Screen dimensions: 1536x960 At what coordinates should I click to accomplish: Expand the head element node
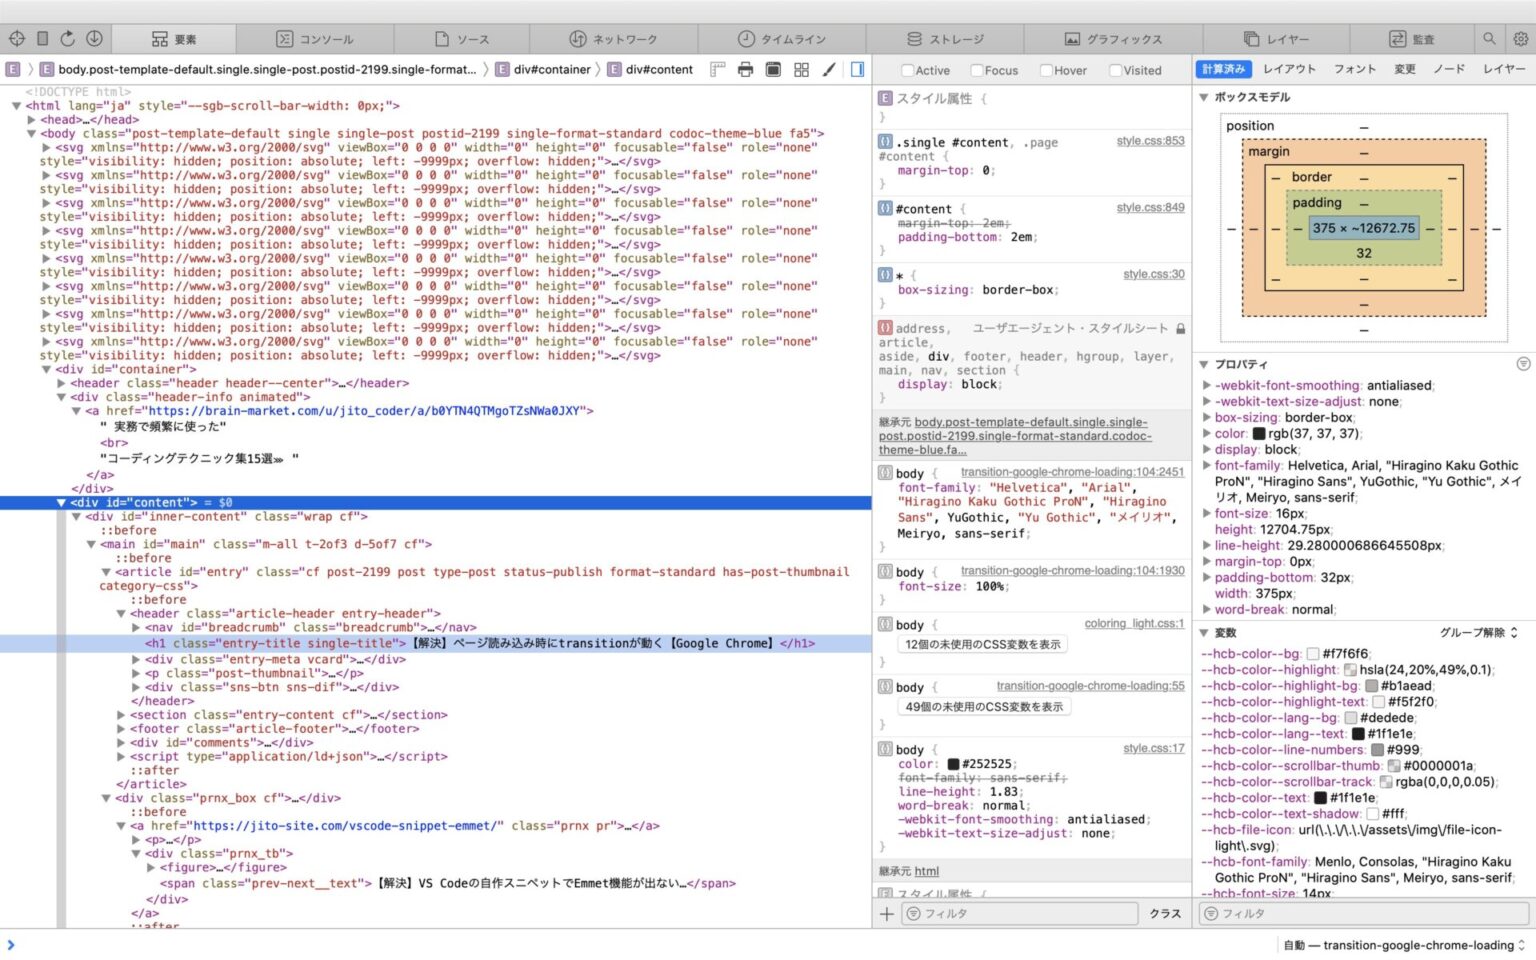point(32,119)
